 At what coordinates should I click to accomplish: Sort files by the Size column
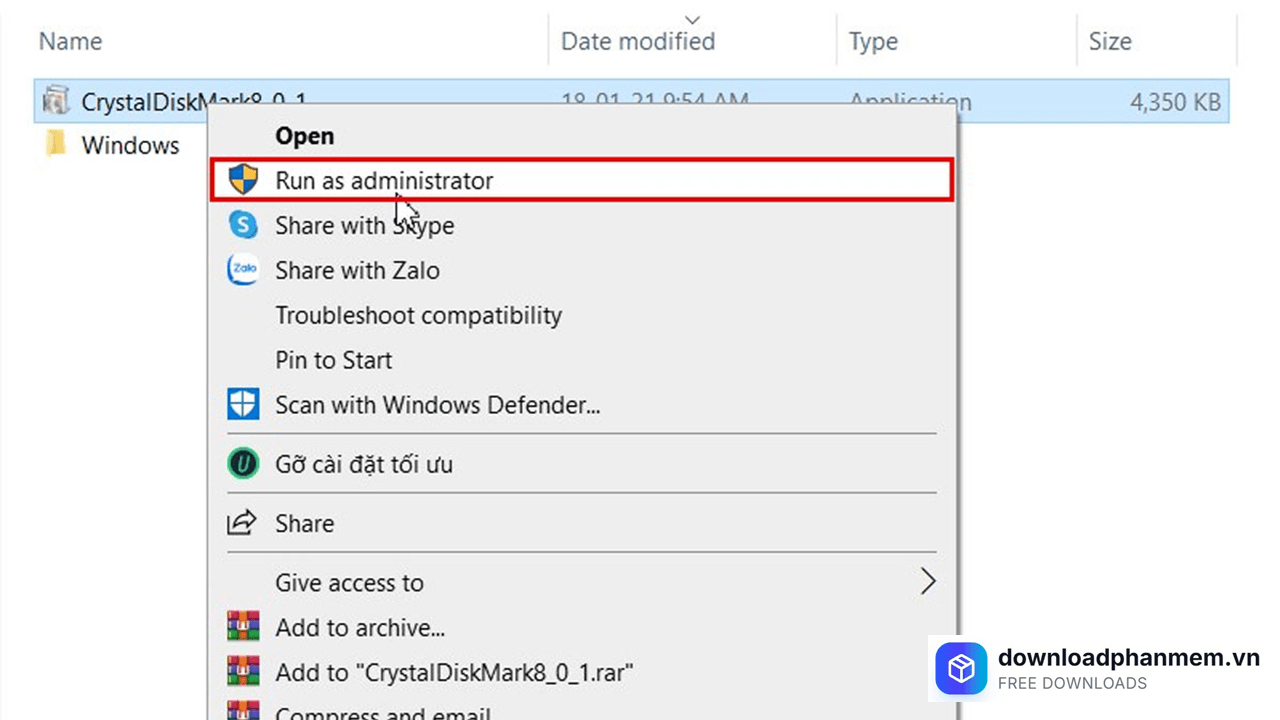click(x=1110, y=42)
